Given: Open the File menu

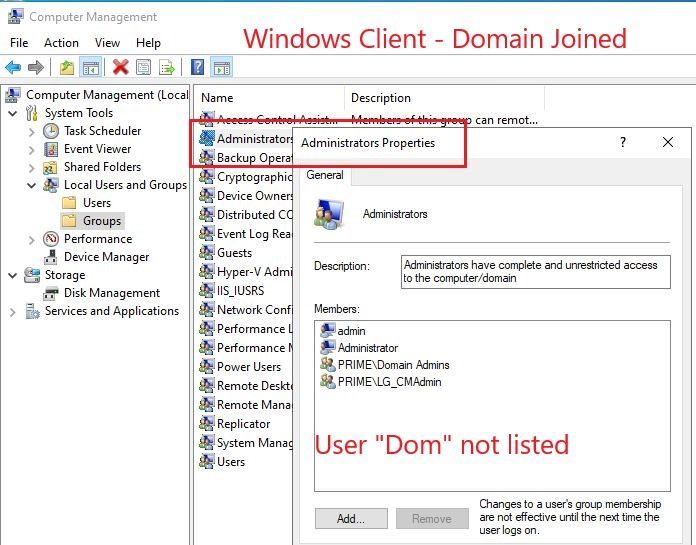Looking at the screenshot, I should 19,43.
